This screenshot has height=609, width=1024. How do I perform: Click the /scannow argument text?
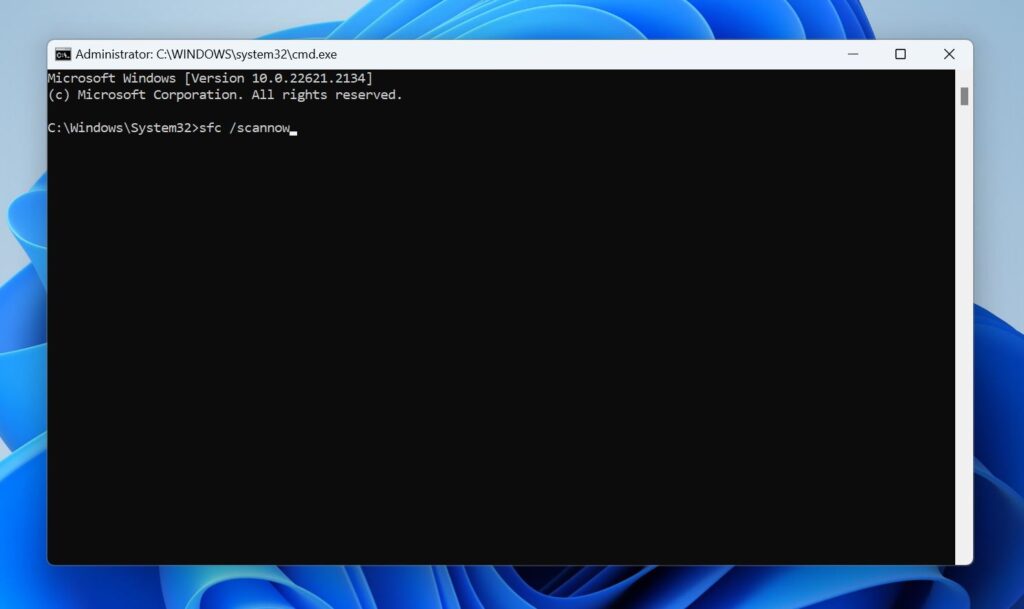click(260, 128)
